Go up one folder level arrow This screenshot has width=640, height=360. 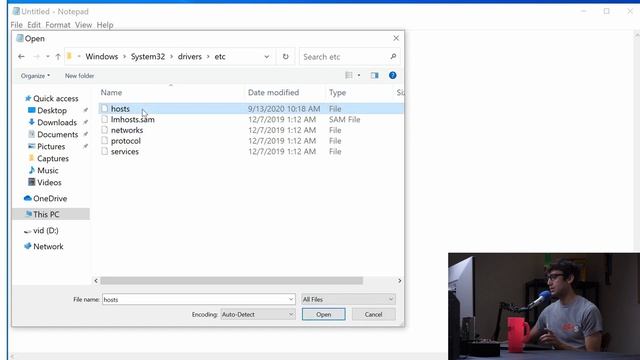58,57
